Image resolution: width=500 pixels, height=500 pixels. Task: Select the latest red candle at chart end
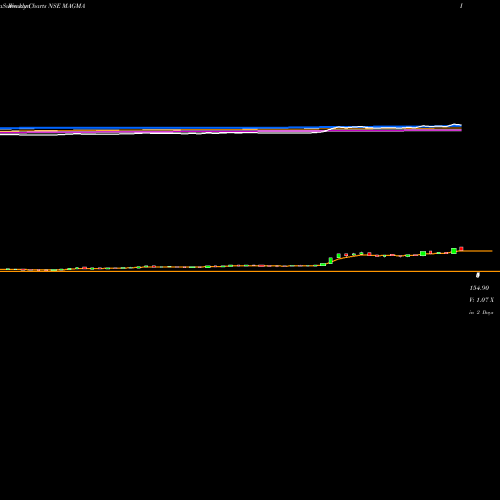[461, 249]
